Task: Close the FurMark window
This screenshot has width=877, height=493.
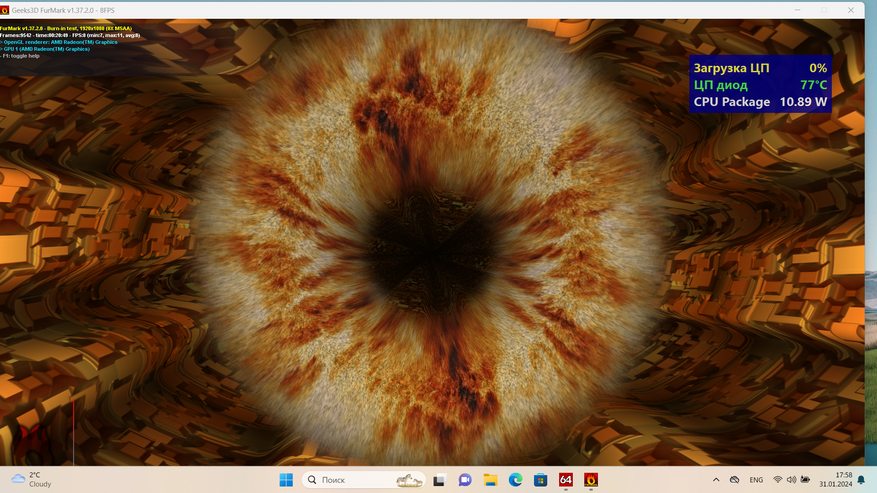Action: tap(851, 10)
